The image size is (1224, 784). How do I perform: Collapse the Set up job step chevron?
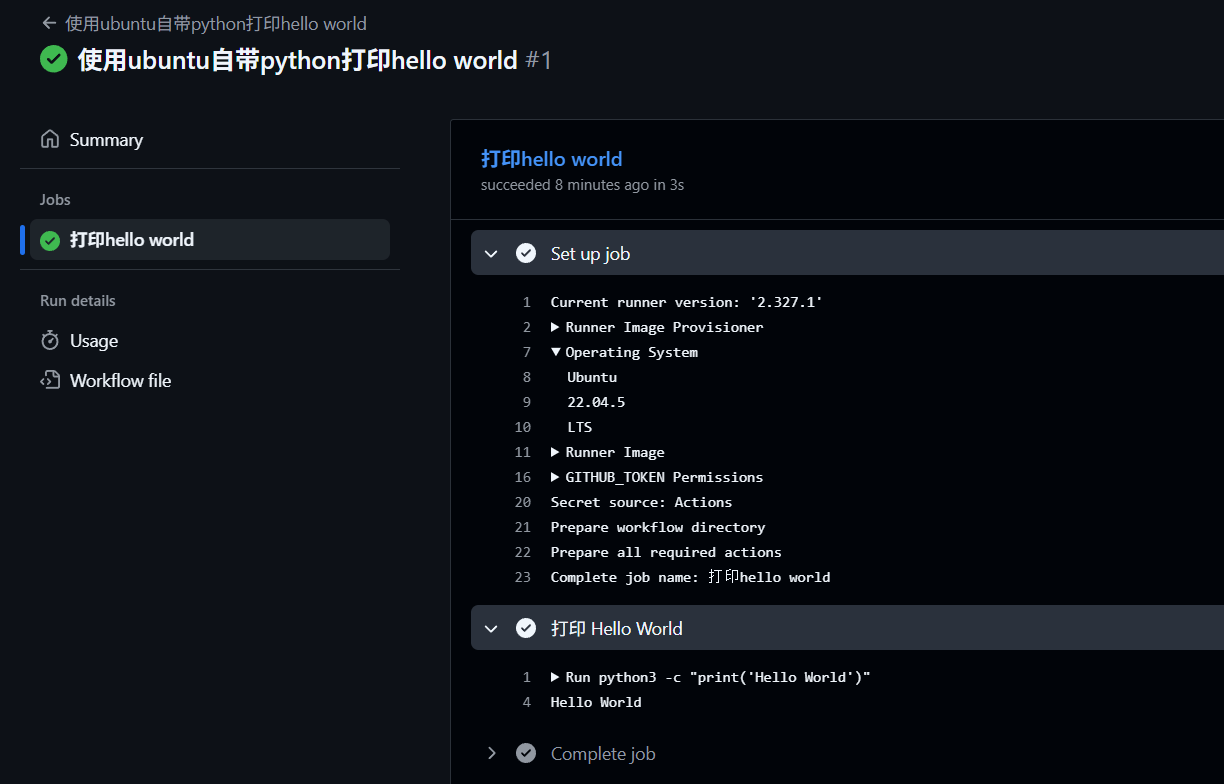point(491,254)
